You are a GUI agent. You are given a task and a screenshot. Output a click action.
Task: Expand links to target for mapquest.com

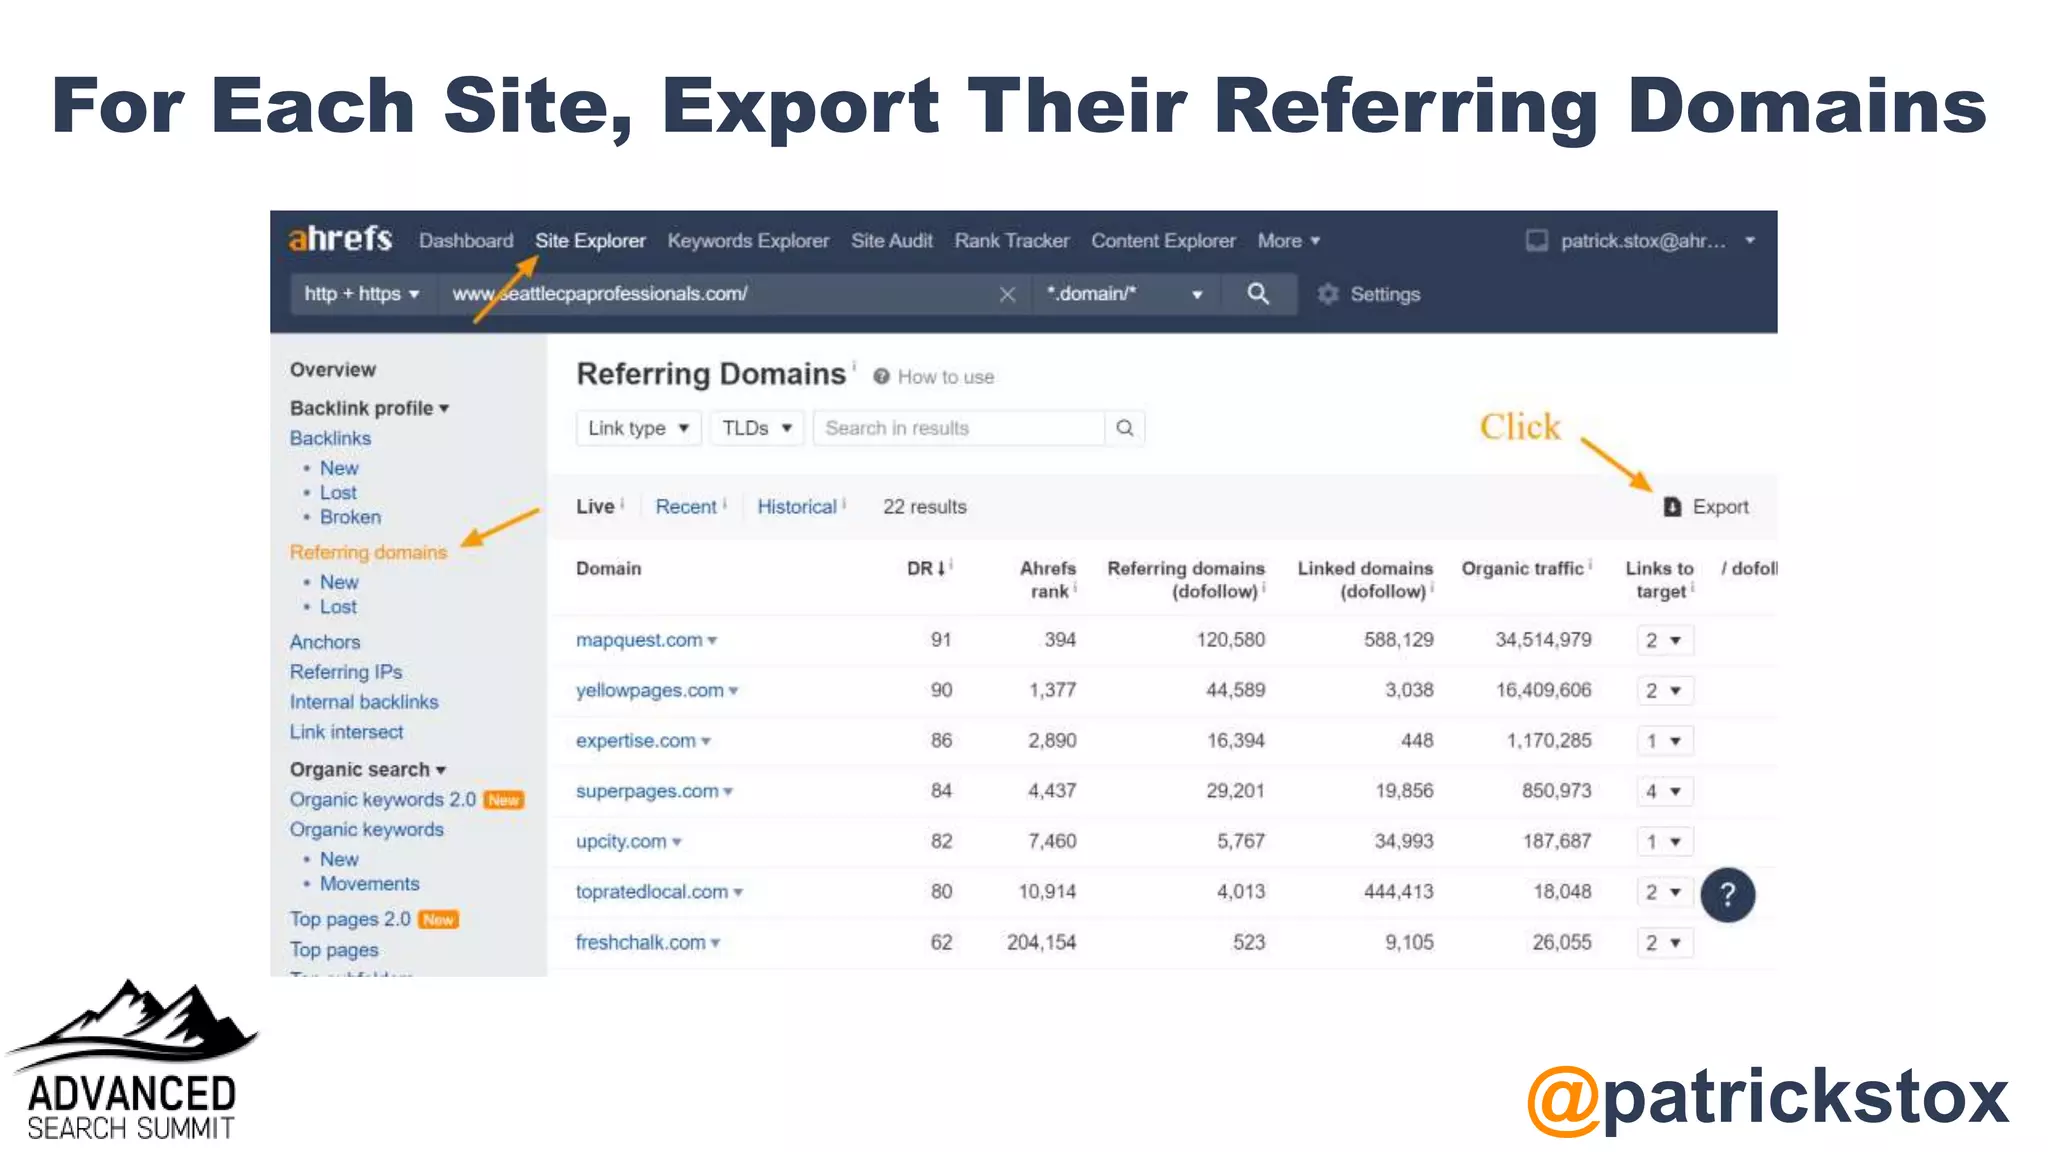1665,640
